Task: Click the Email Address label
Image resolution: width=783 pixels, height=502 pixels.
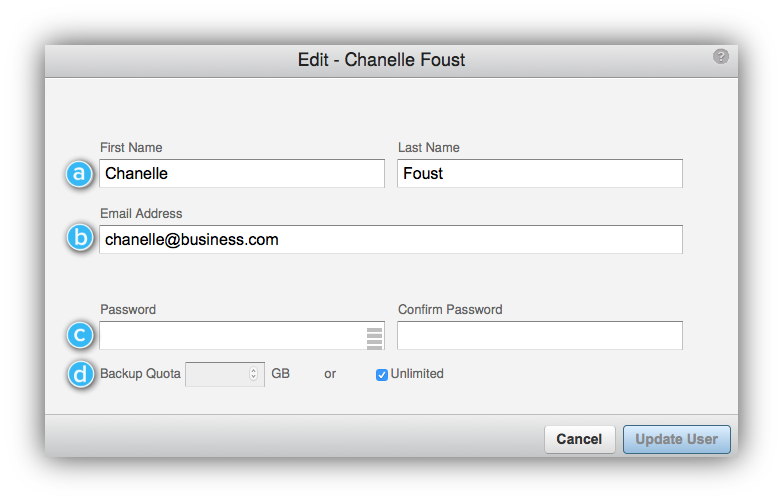Action: point(141,213)
